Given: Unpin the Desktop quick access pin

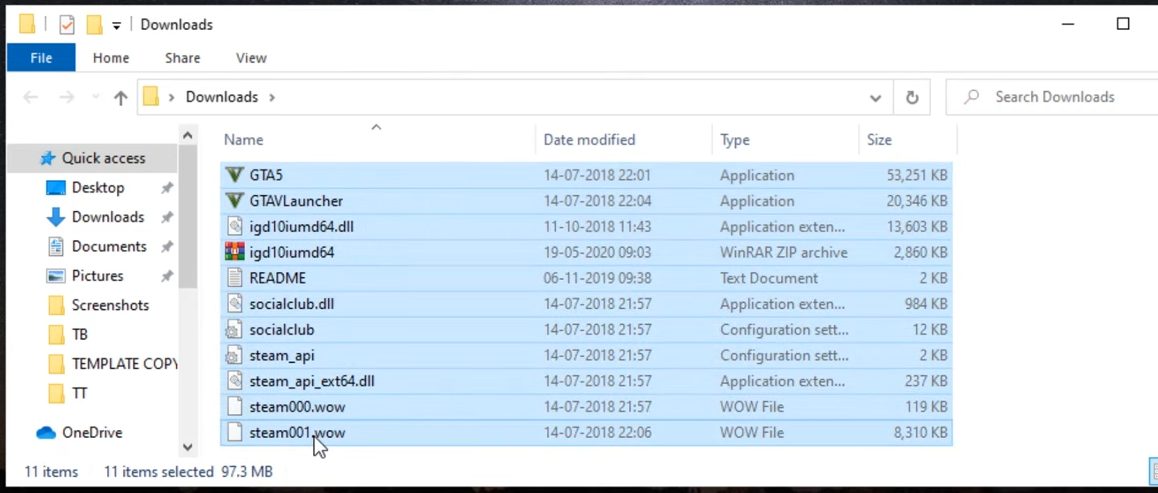Looking at the screenshot, I should click(x=167, y=188).
